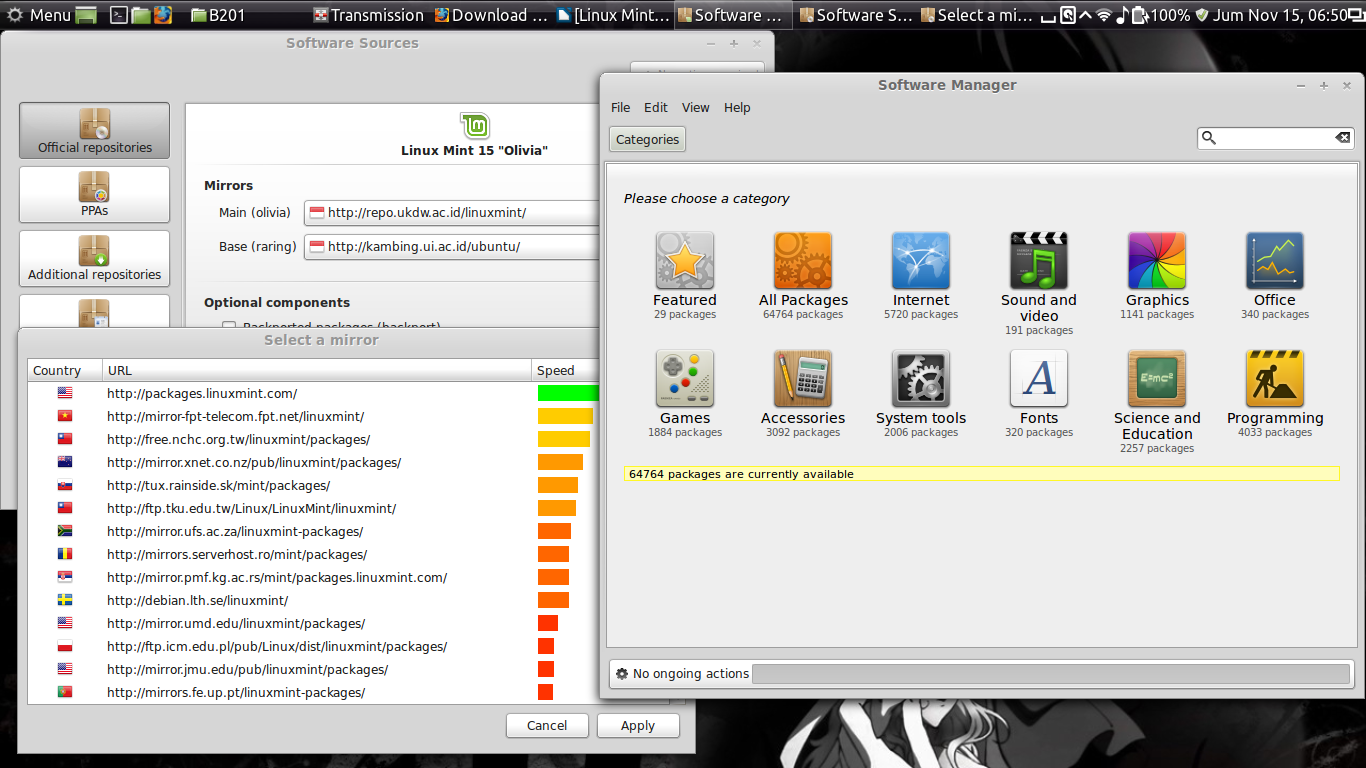
Task: Sort mirrors by Country column
Action: coord(65,371)
